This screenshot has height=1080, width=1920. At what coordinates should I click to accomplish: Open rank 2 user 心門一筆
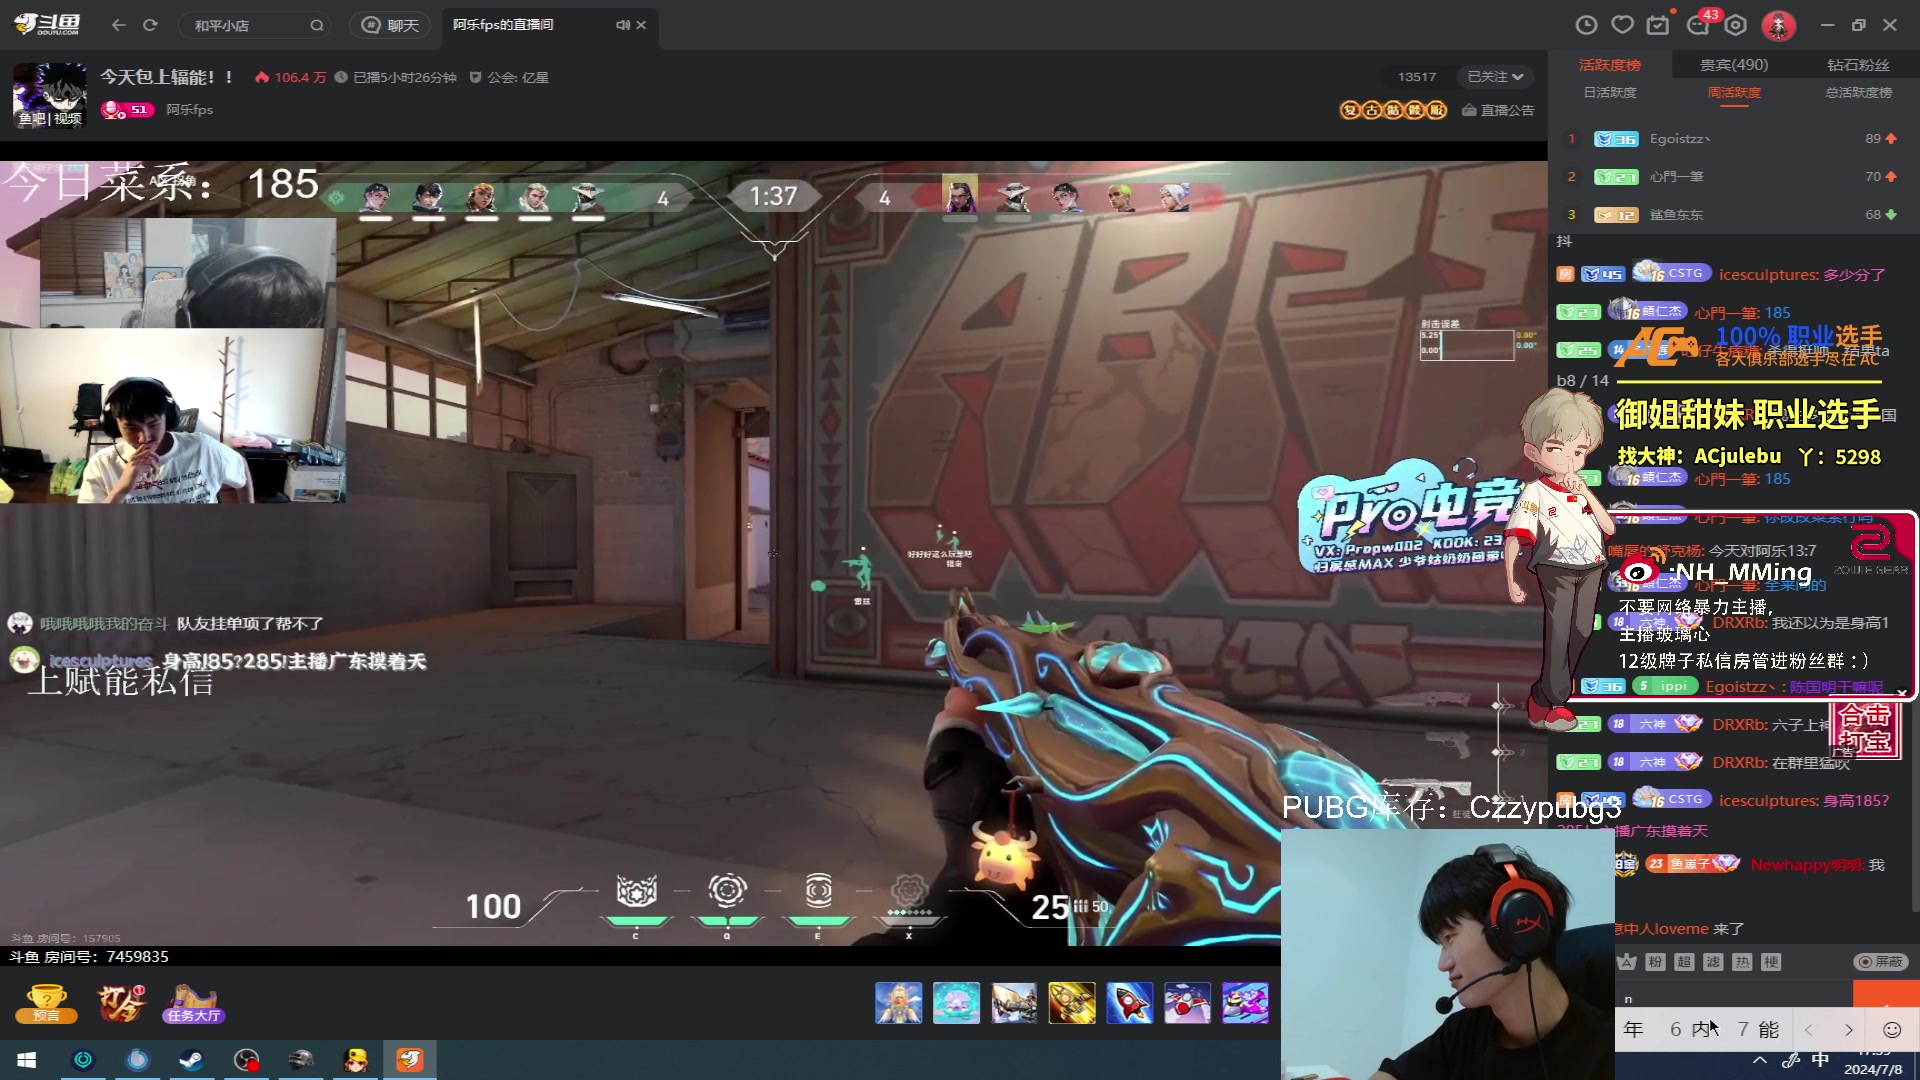pyautogui.click(x=1677, y=177)
